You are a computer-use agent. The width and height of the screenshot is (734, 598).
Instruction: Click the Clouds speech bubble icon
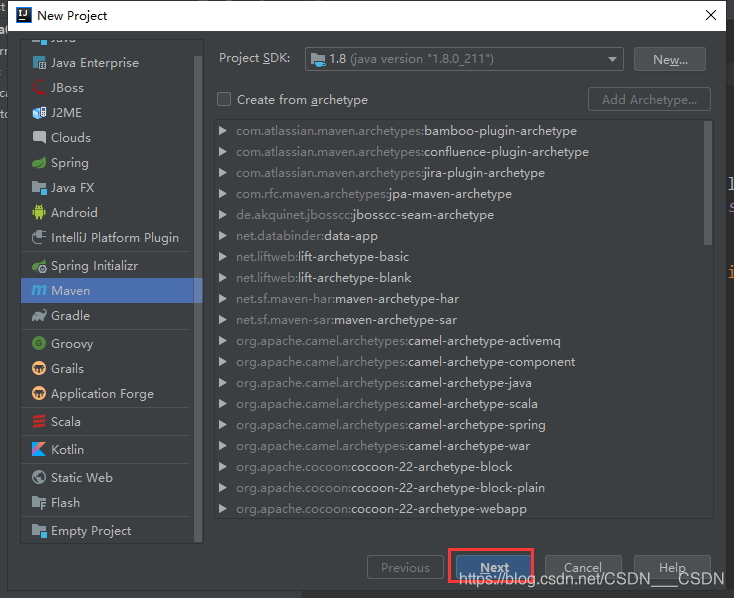39,138
